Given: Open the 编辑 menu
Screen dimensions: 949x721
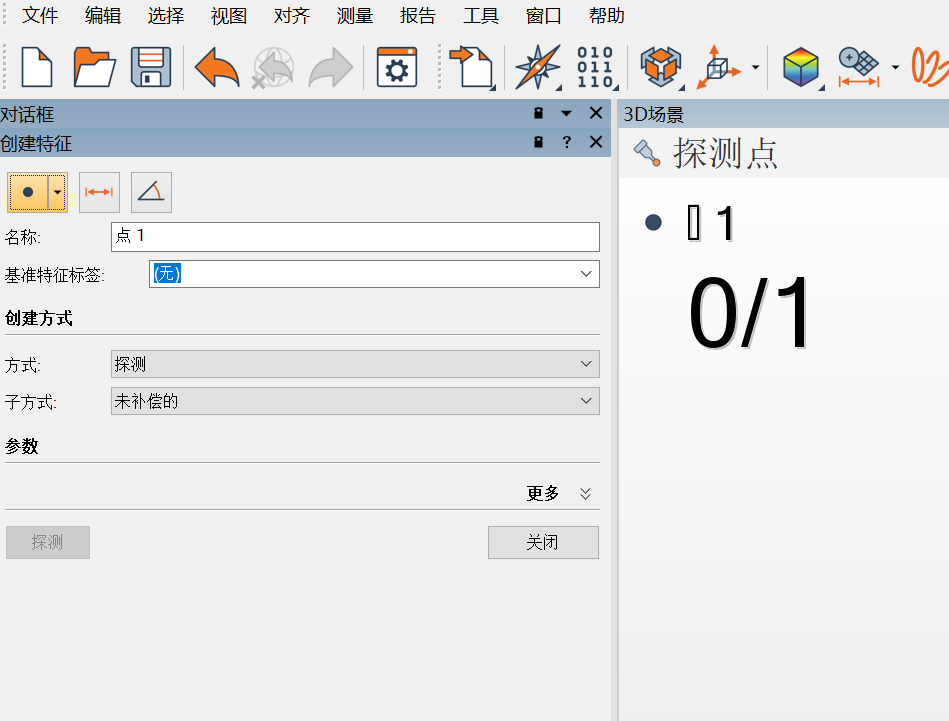Looking at the screenshot, I should click(x=103, y=15).
